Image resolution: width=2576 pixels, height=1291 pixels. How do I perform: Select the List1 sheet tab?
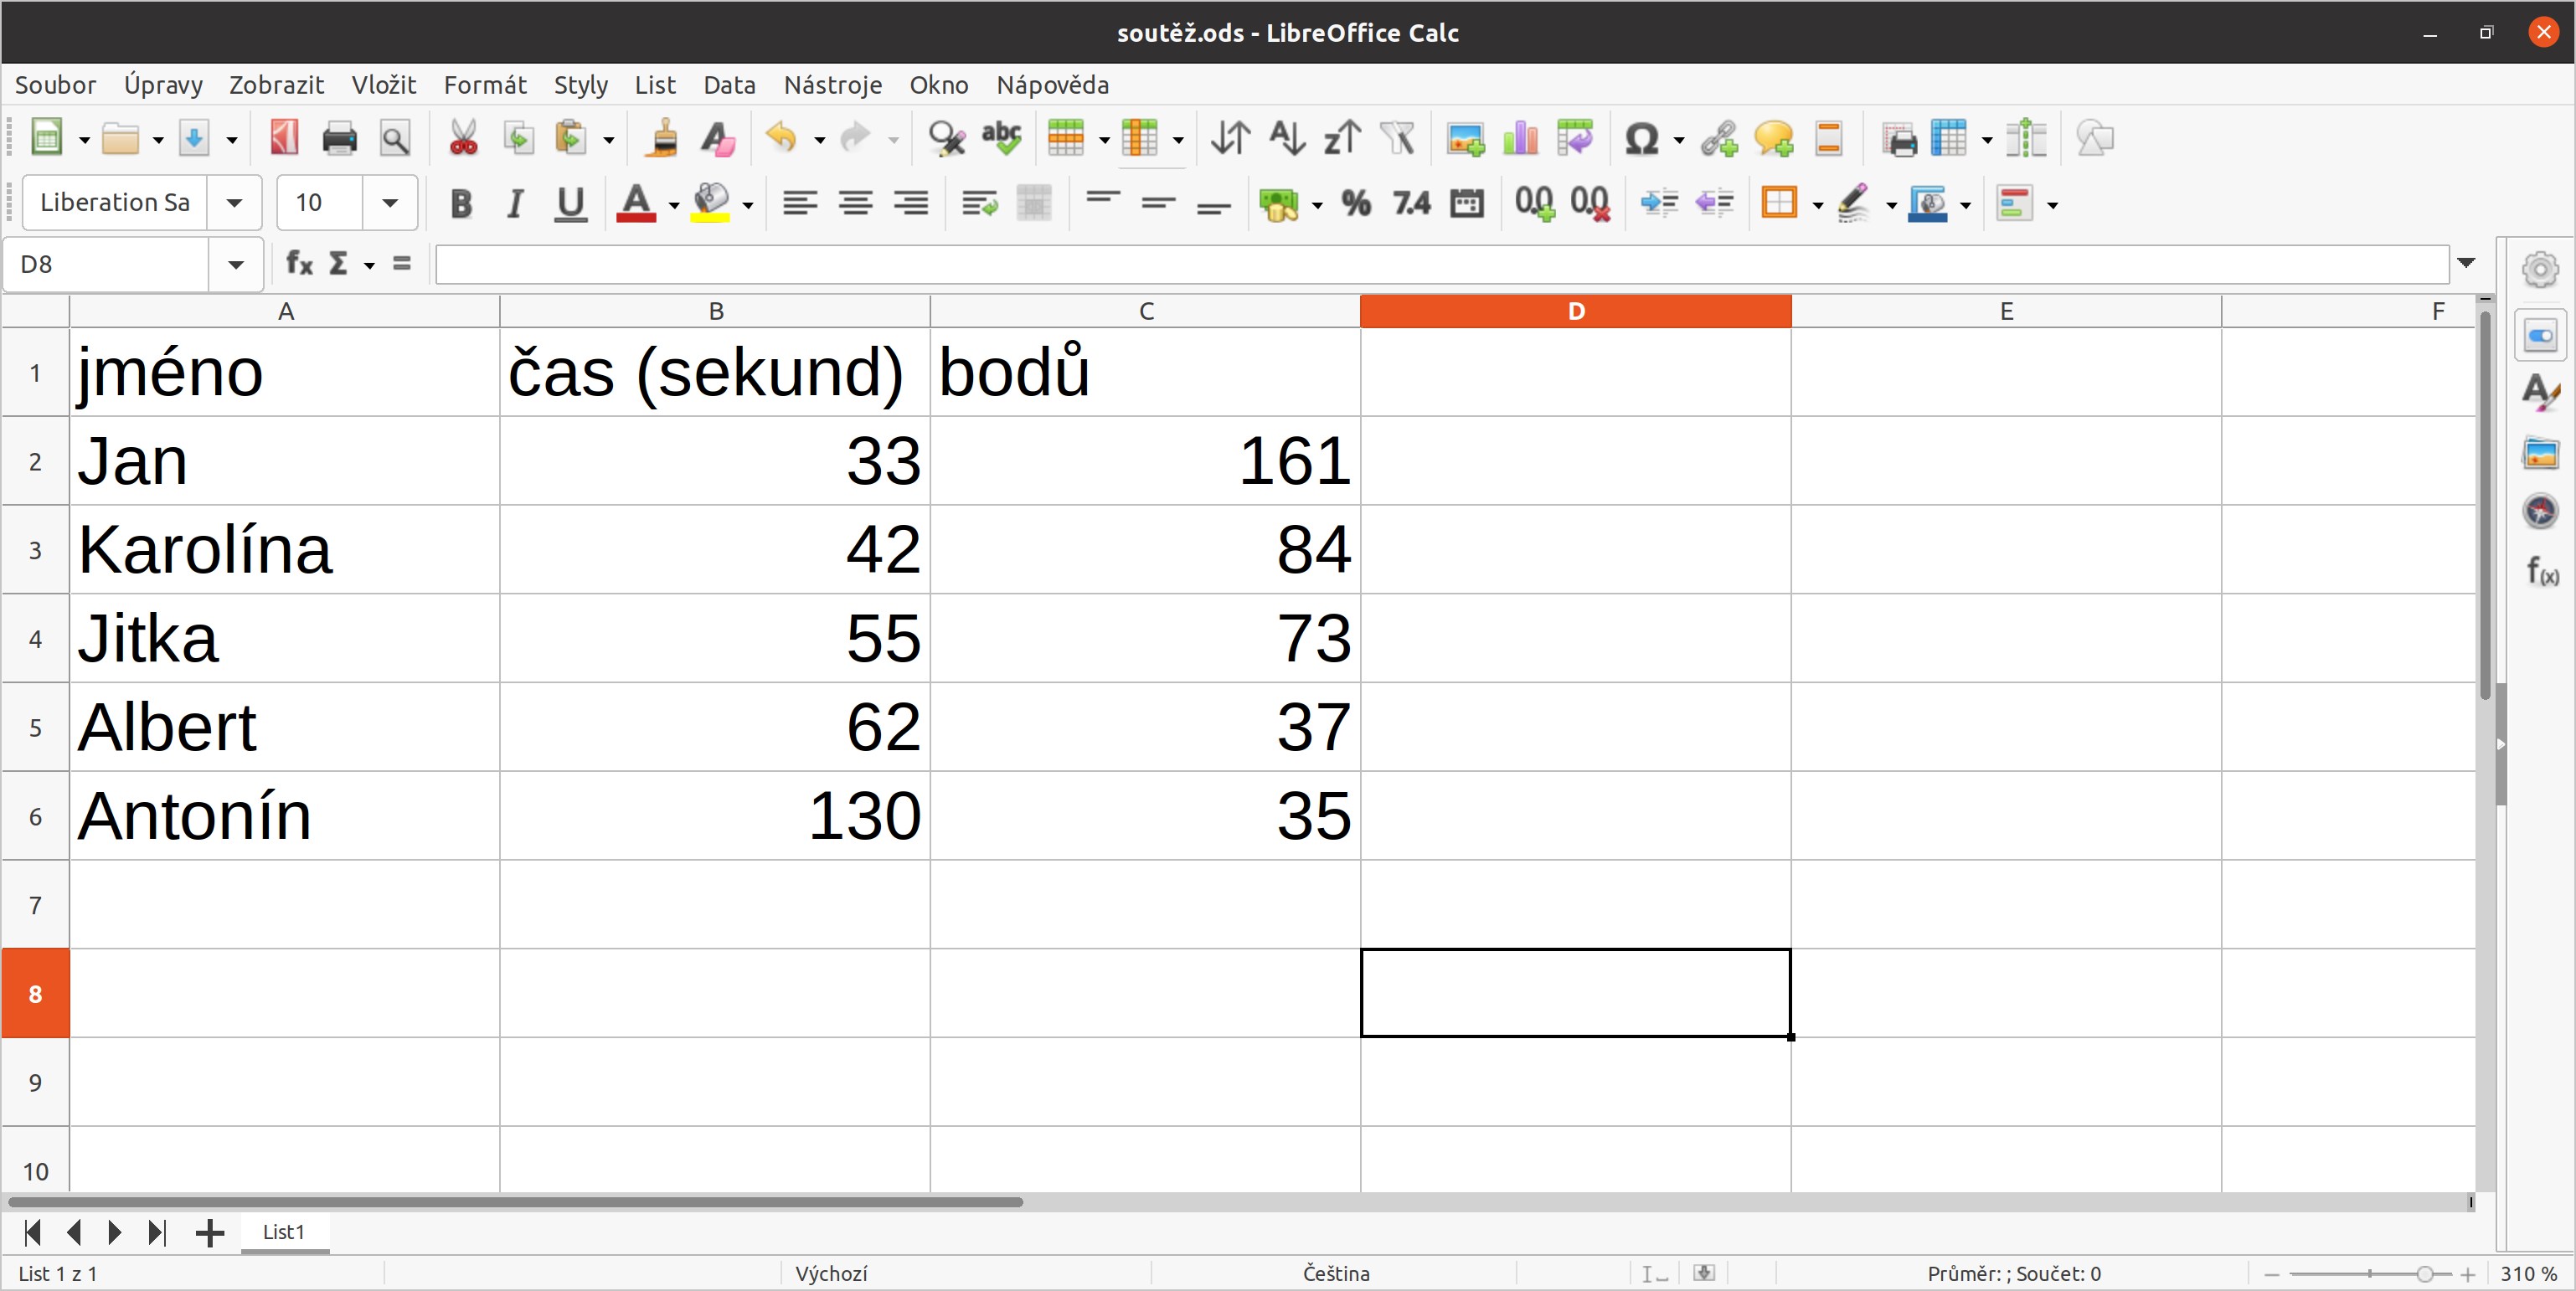click(x=284, y=1232)
